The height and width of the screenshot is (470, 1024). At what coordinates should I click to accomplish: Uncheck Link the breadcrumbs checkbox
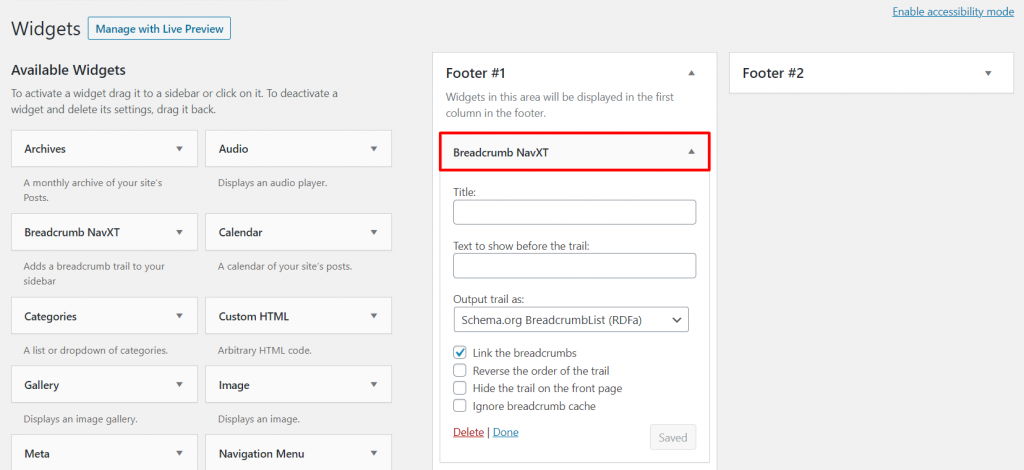pyautogui.click(x=460, y=353)
